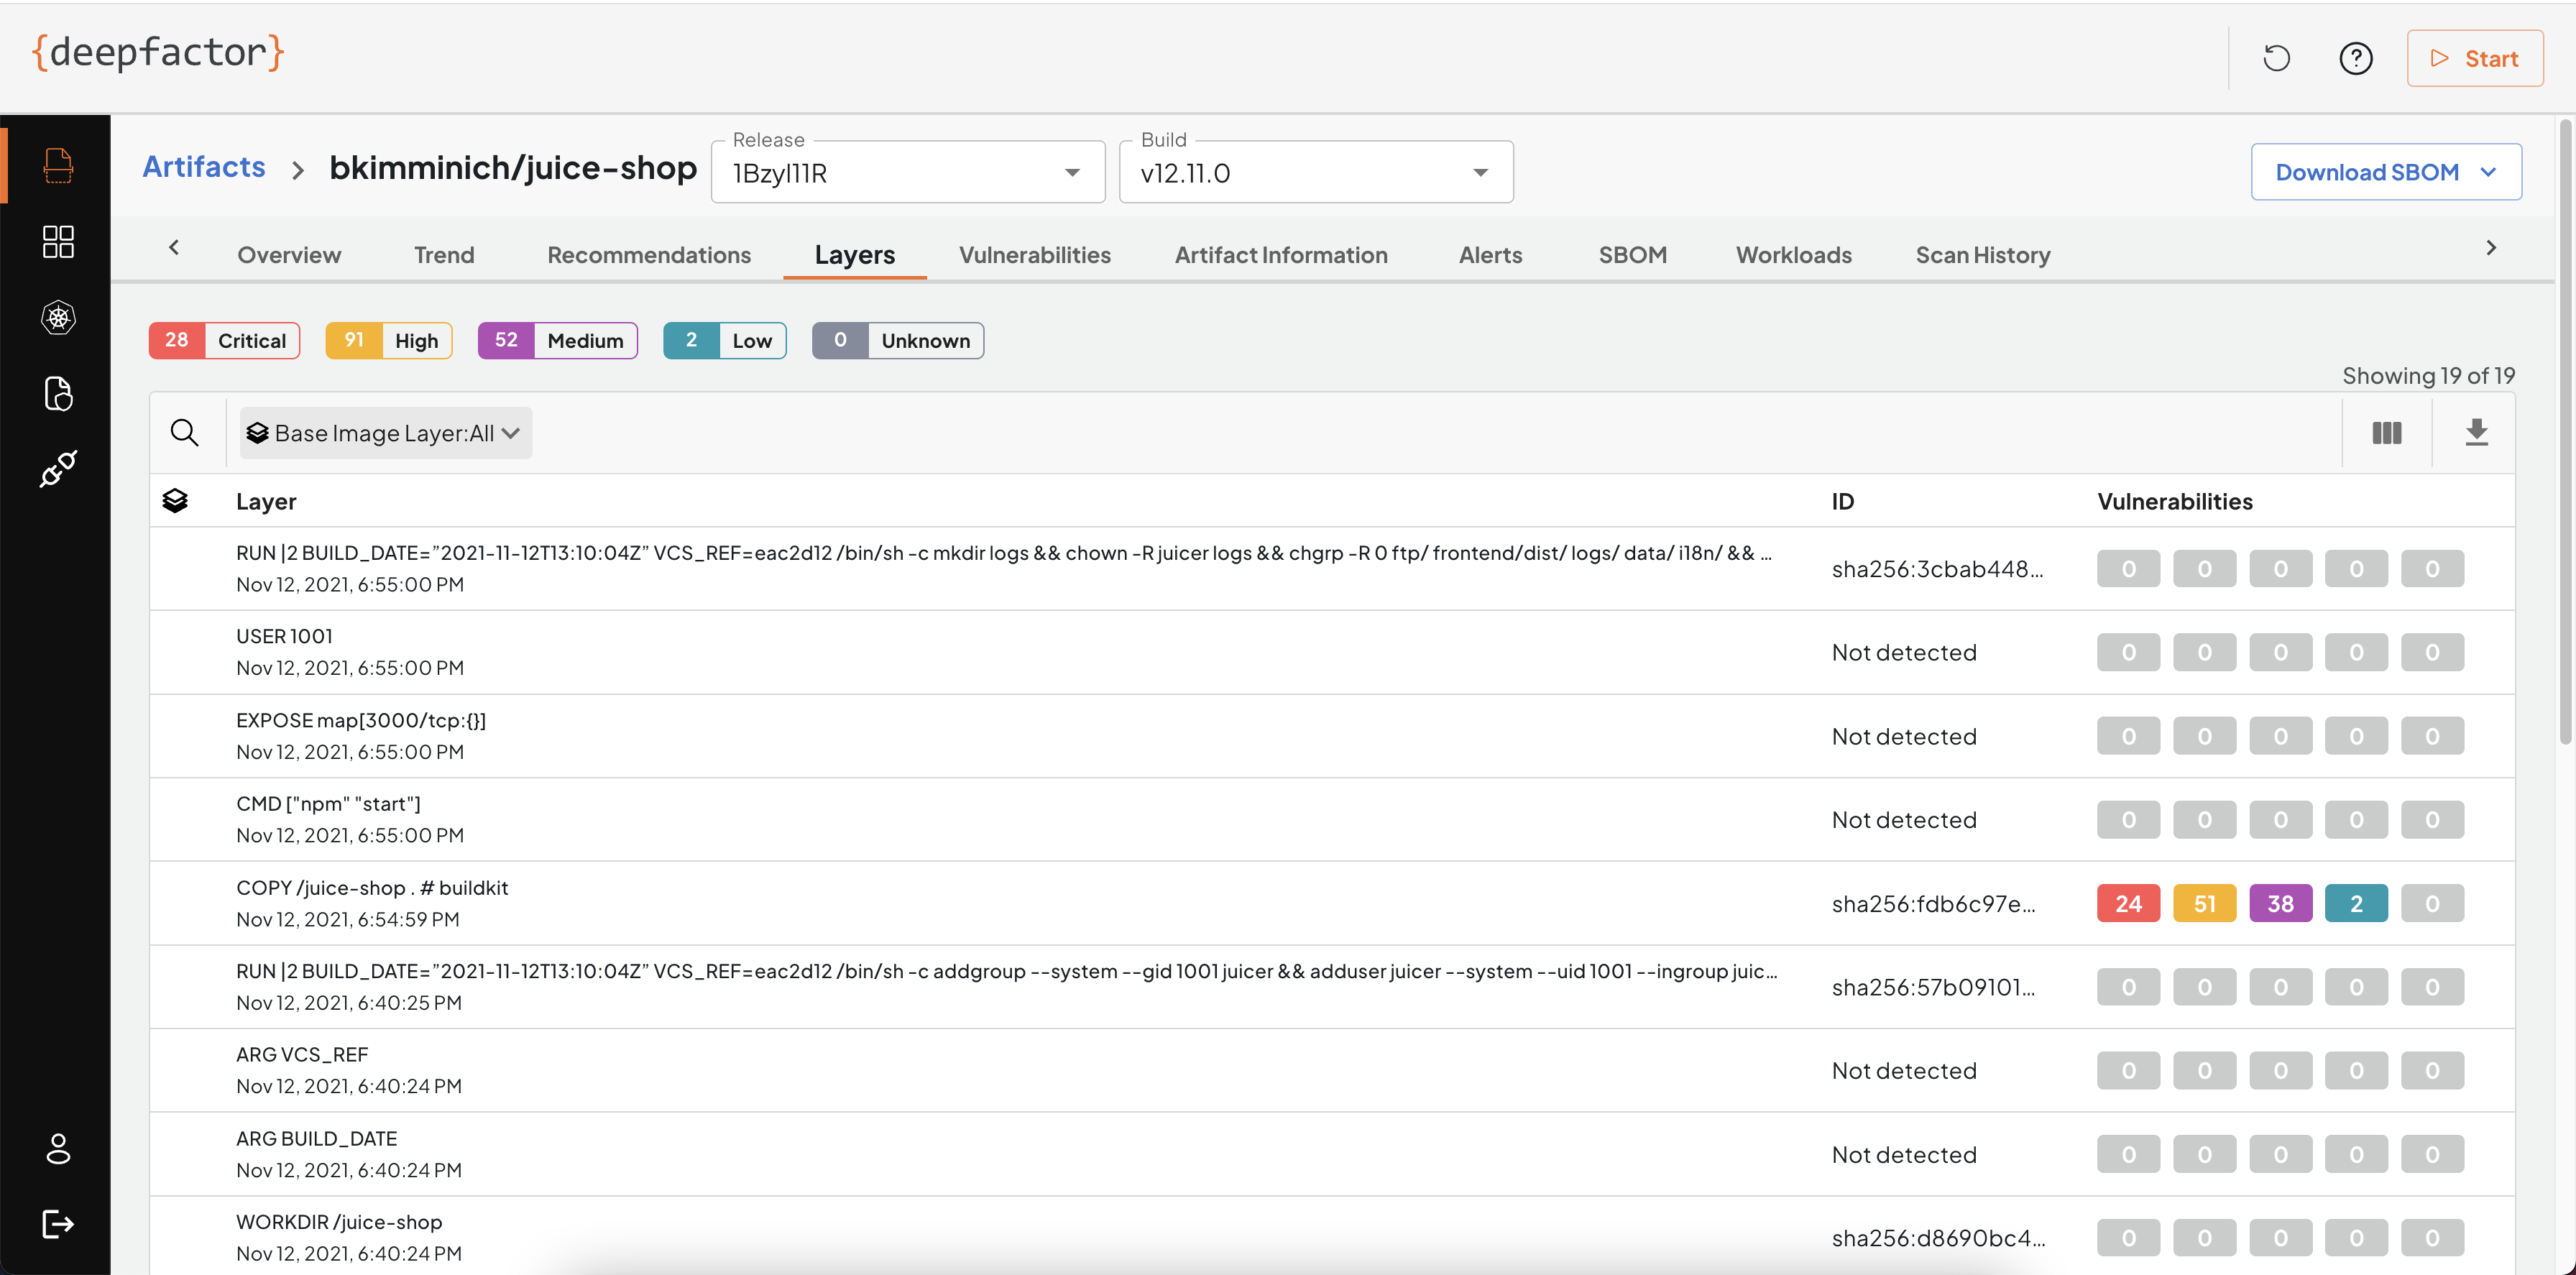
Task: Open the help question mark icon
Action: click(2355, 58)
